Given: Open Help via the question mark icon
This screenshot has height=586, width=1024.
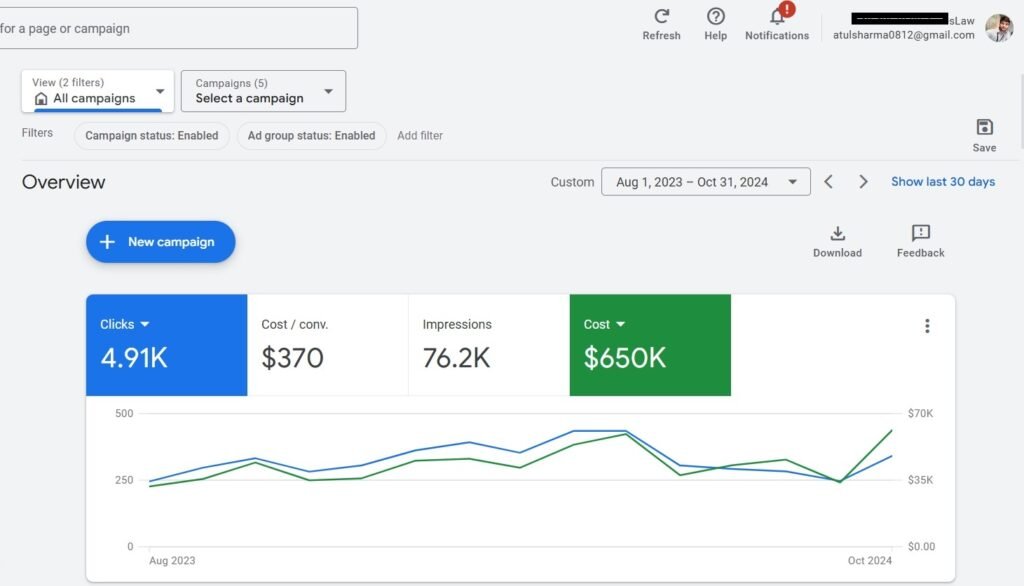Looking at the screenshot, I should pyautogui.click(x=715, y=19).
